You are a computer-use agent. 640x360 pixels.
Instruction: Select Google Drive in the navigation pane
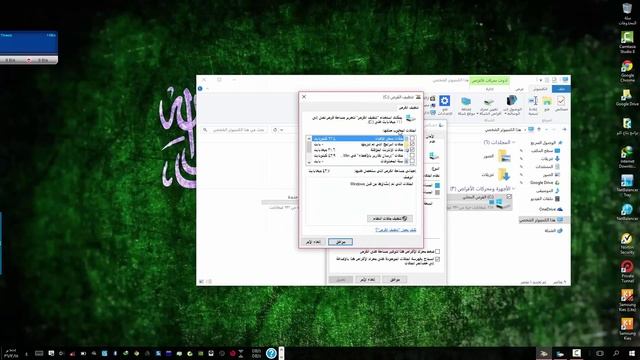[544, 182]
